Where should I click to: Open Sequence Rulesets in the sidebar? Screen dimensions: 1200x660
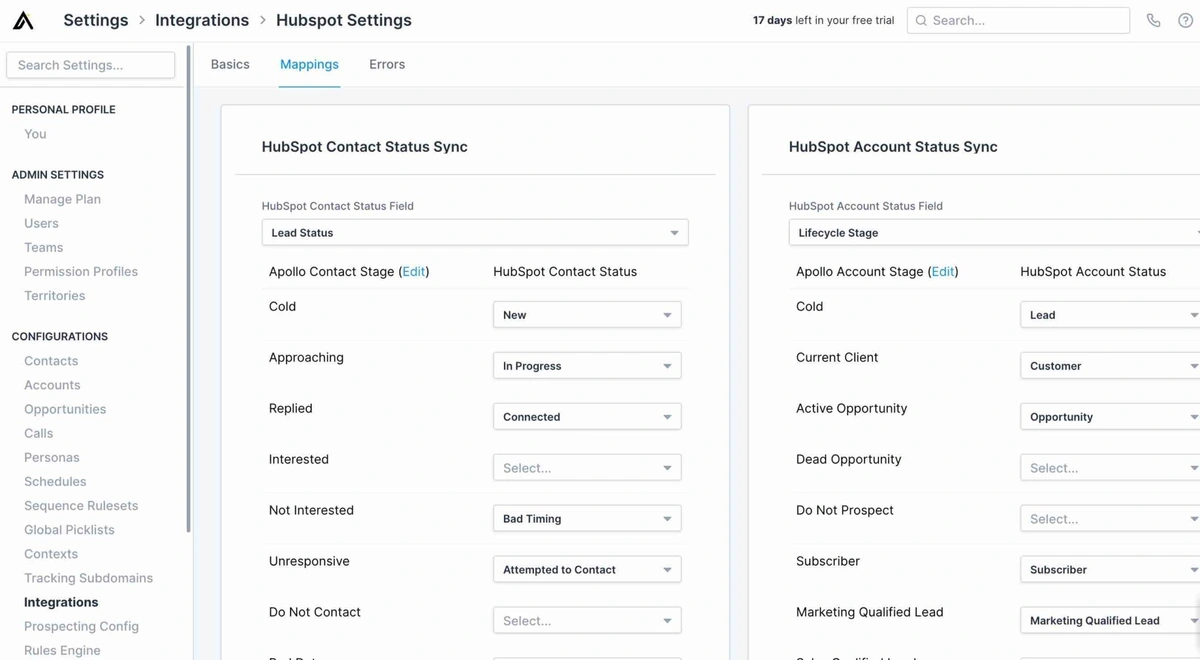(x=81, y=506)
